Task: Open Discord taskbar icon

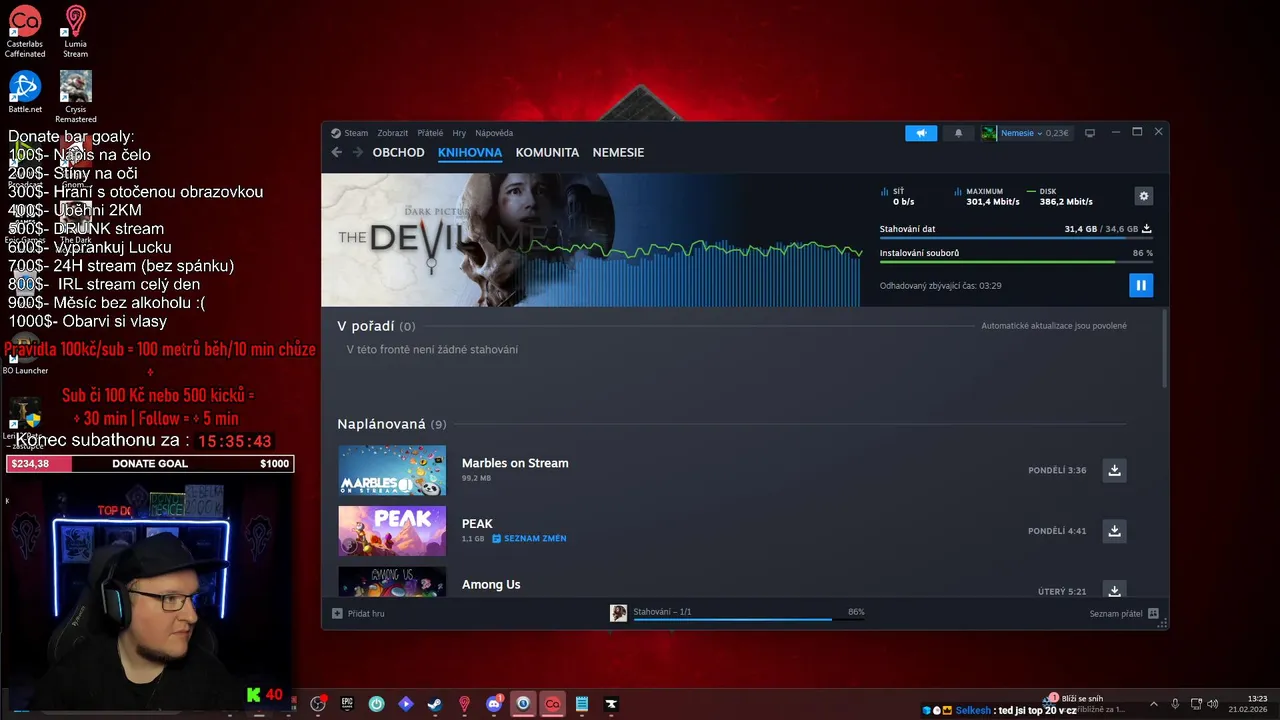Action: (493, 704)
